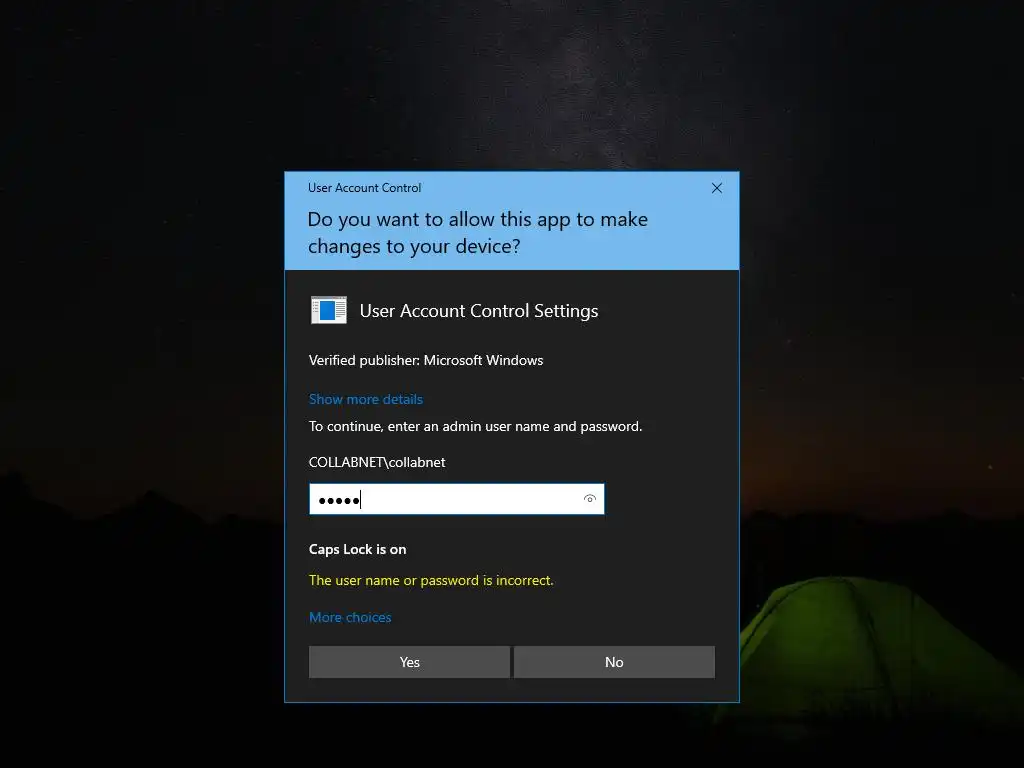The image size is (1024, 768).
Task: Select the COLLABNET\collabnet user name text
Action: click(x=377, y=462)
